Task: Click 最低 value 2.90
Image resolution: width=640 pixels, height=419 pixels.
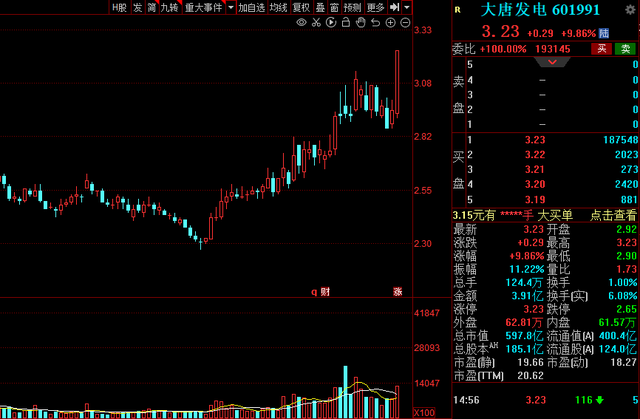Action: click(627, 256)
